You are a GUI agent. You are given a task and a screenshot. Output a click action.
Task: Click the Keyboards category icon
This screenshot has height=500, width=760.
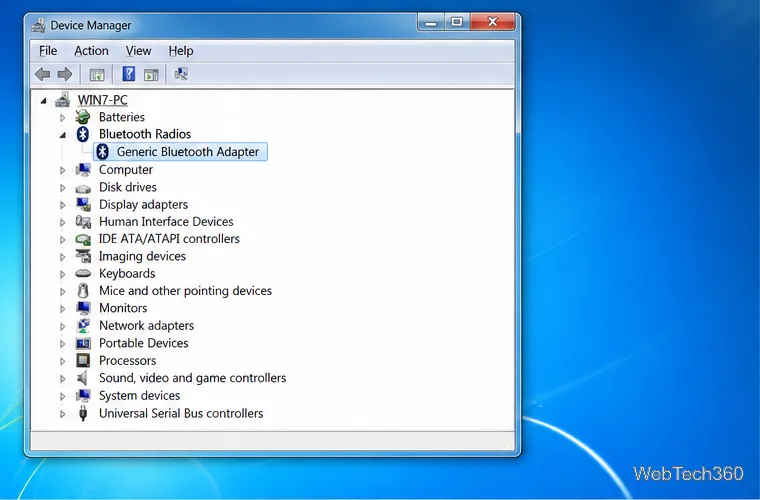[83, 274]
